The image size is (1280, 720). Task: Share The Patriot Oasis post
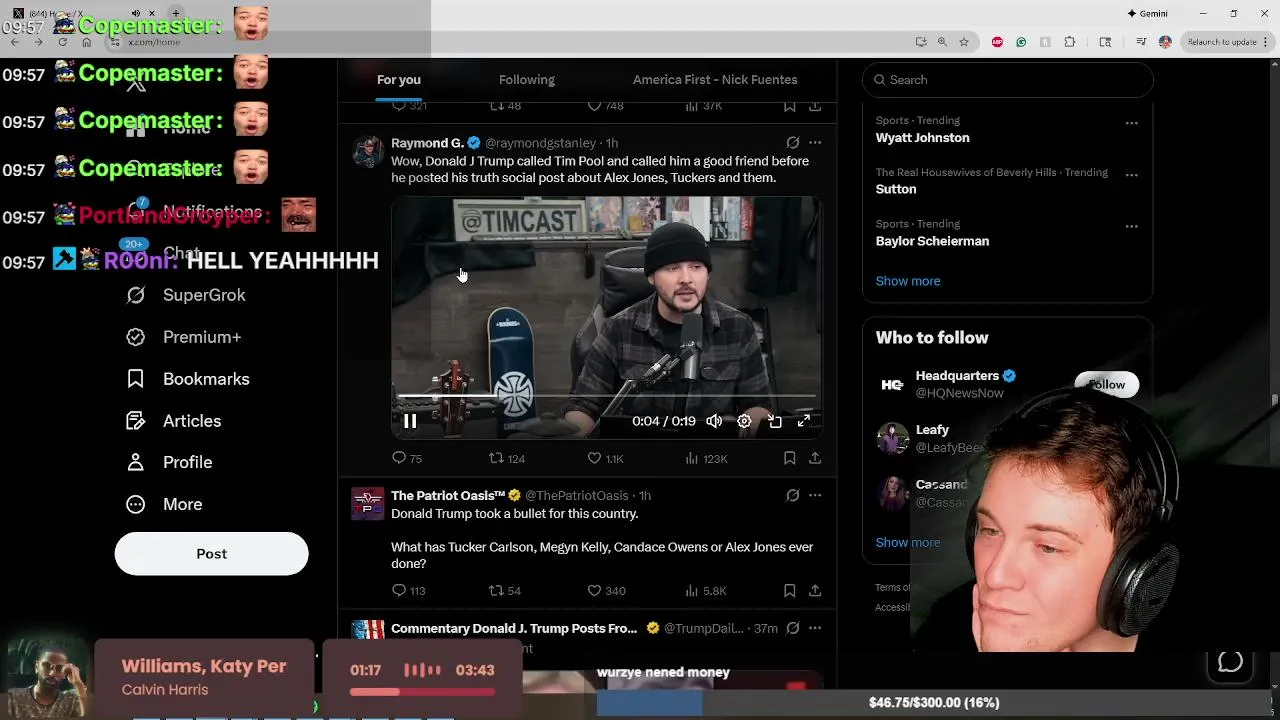(815, 591)
